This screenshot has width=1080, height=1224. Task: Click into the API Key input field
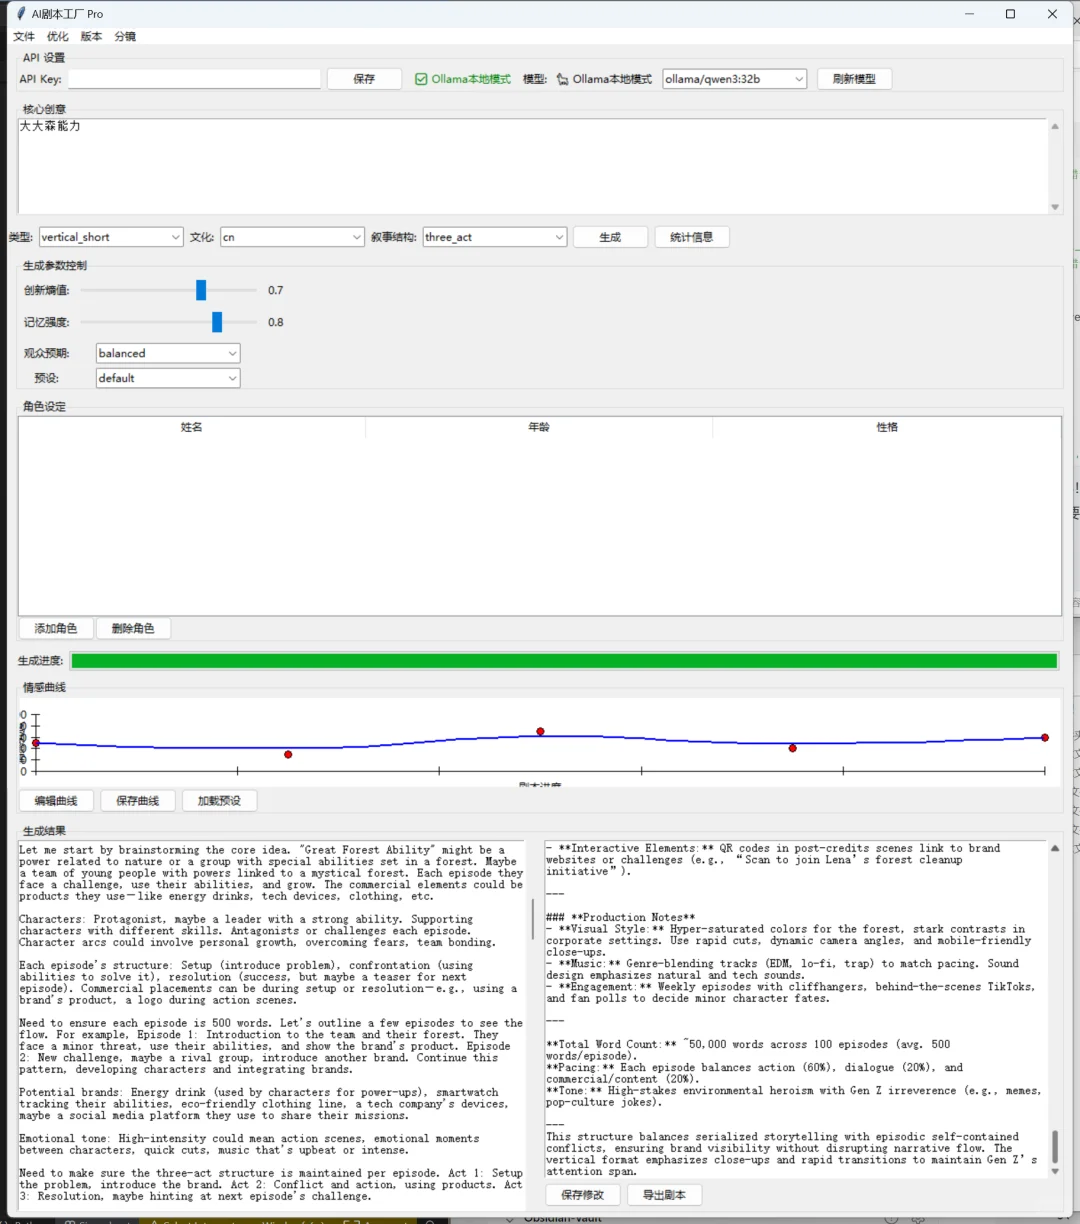pyautogui.click(x=194, y=79)
